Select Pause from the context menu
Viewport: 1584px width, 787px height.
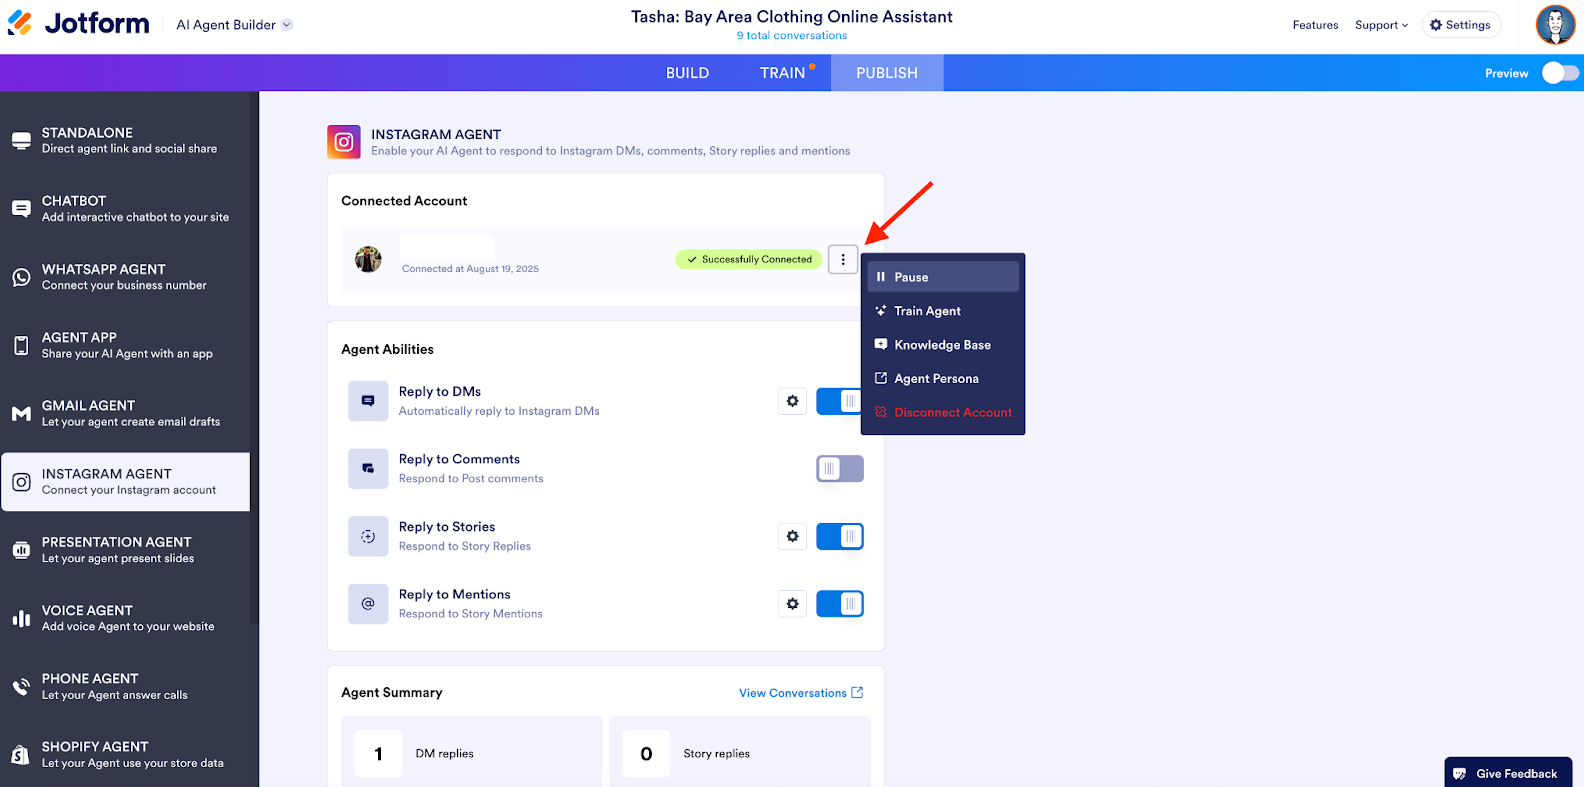click(943, 277)
